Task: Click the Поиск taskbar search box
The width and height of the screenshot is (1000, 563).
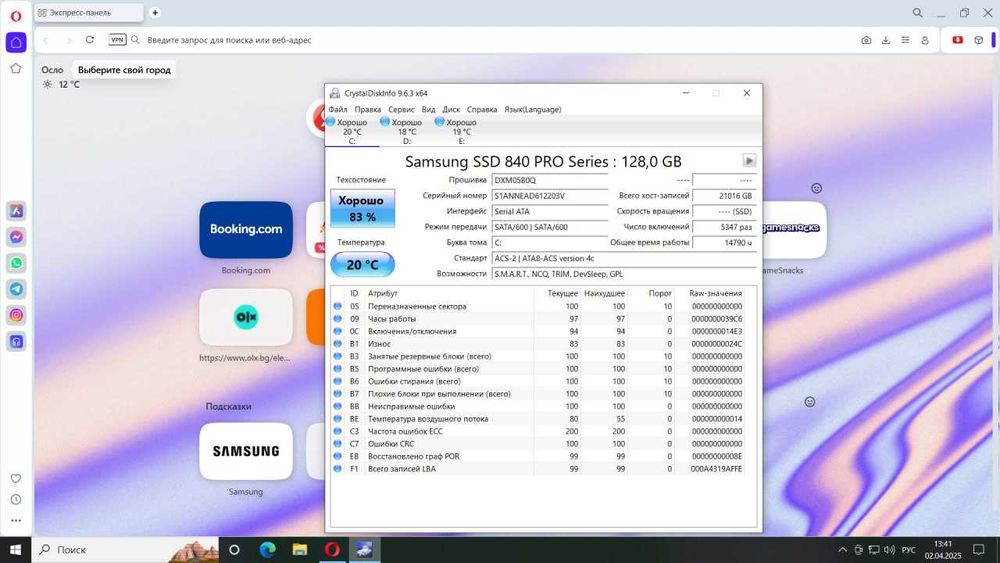Action: coord(124,550)
